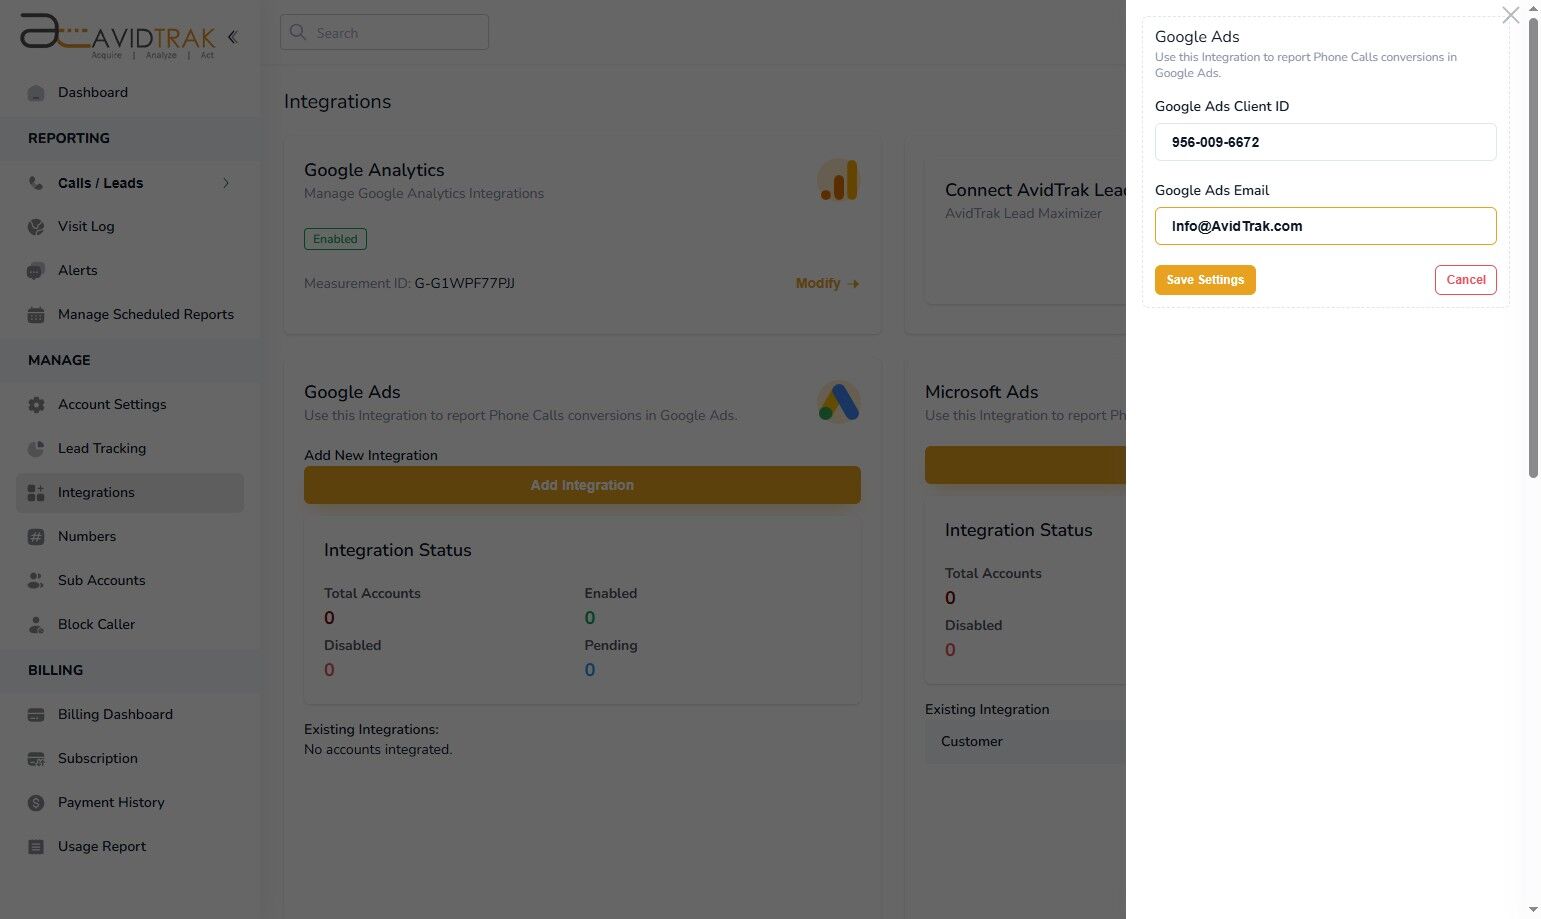1541x919 pixels.
Task: Click the Sub Accounts people icon
Action: 36,581
